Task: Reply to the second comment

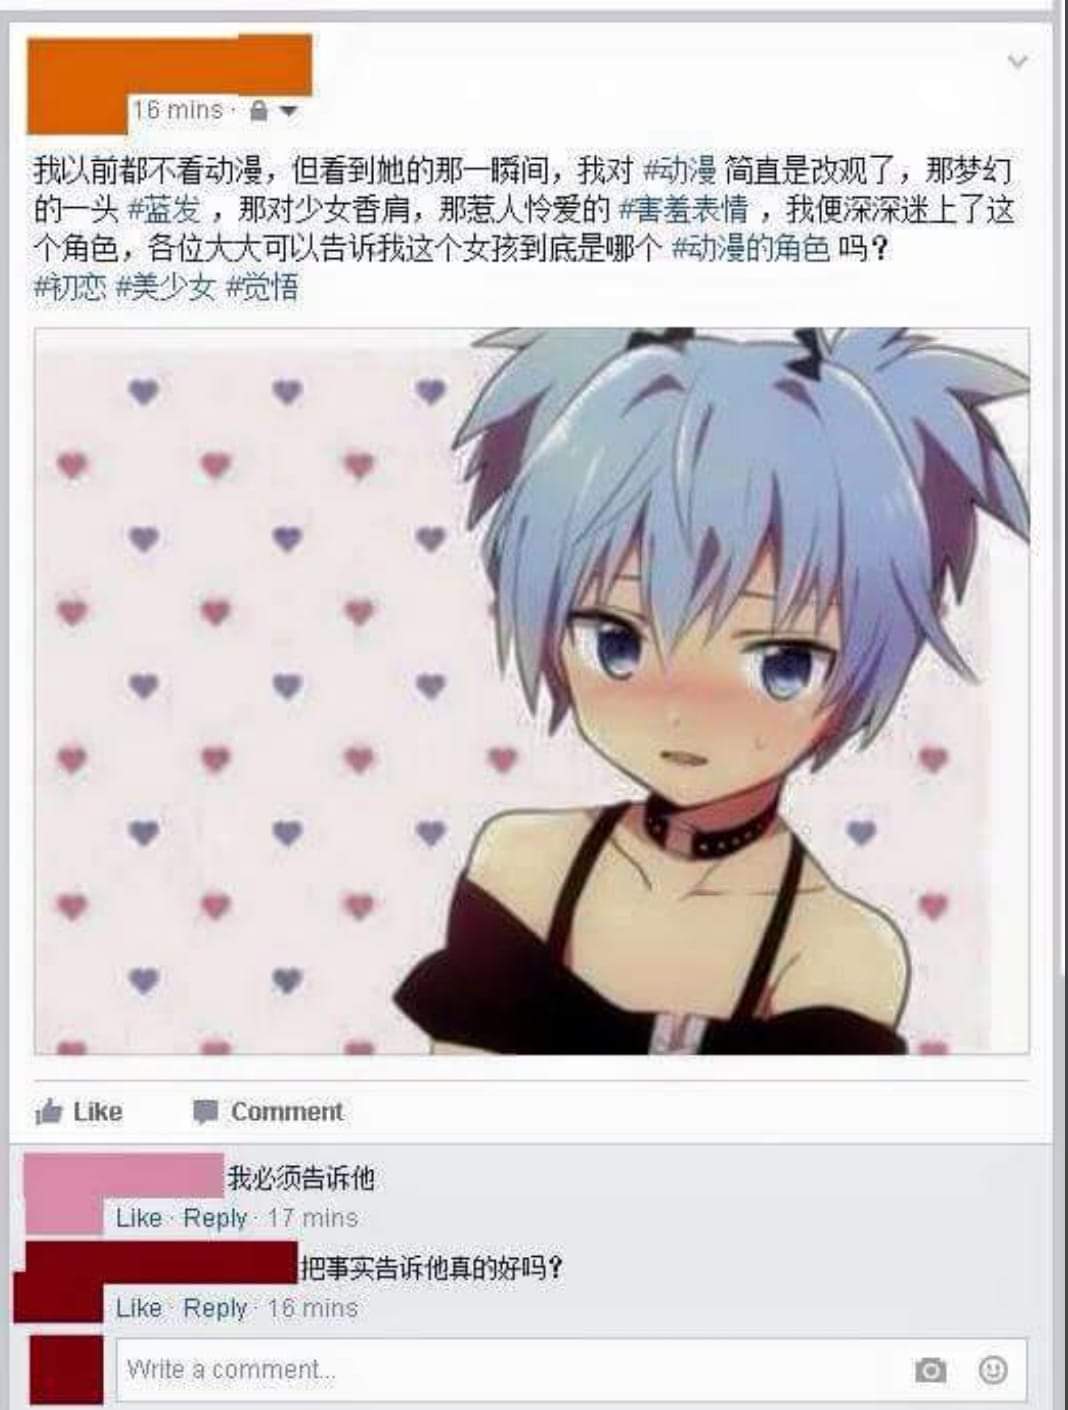Action: [x=215, y=1308]
